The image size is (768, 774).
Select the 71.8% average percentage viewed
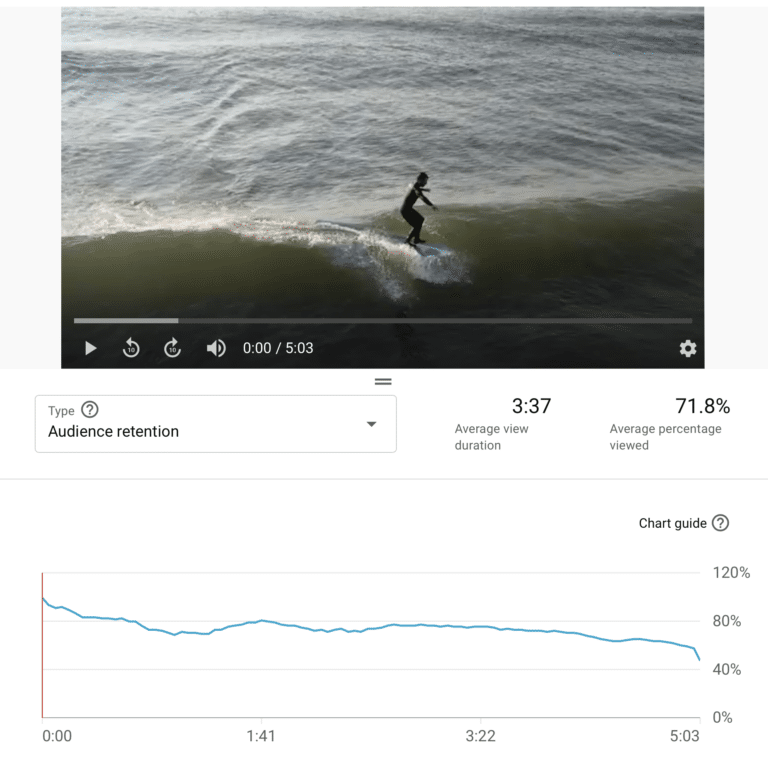(x=702, y=406)
